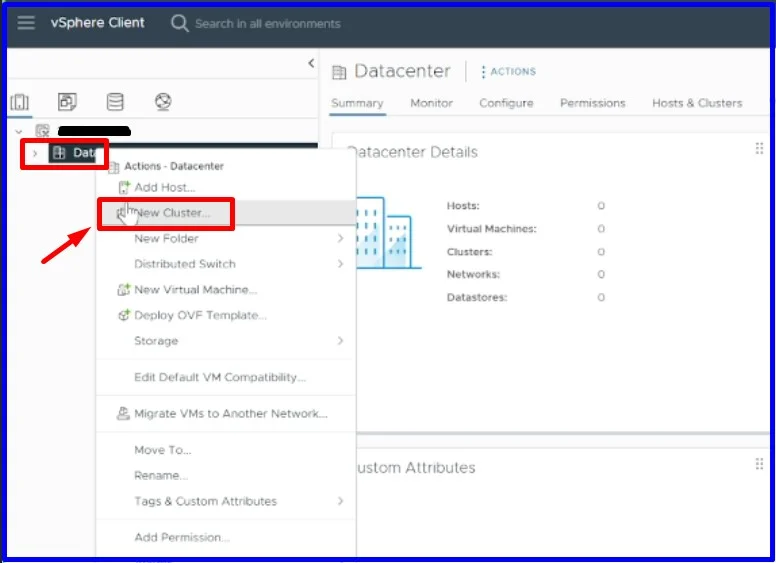Screen dimensions: 776x563
Task: Expand the Distributed Switch submenu
Action: [x=340, y=264]
